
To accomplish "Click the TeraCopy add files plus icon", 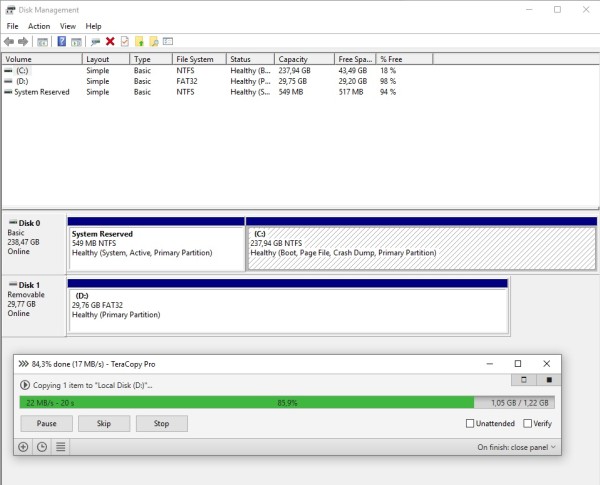I will (x=23, y=447).
